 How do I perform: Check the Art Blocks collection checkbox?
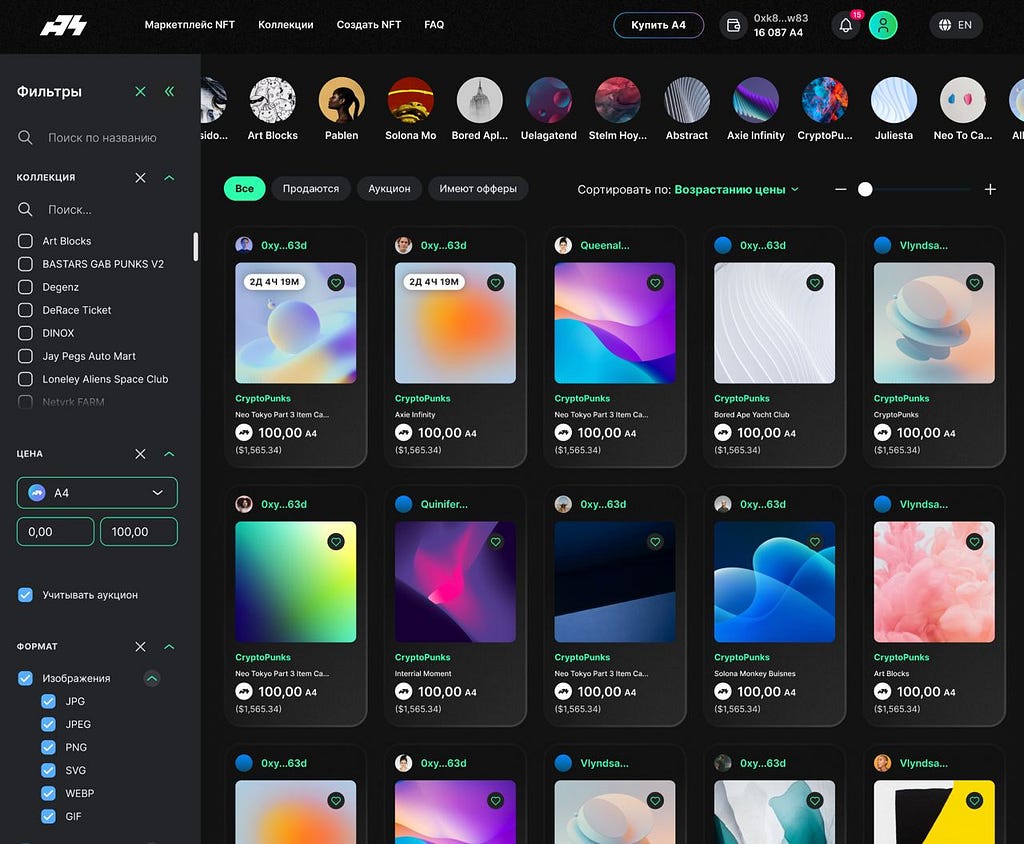tap(25, 241)
